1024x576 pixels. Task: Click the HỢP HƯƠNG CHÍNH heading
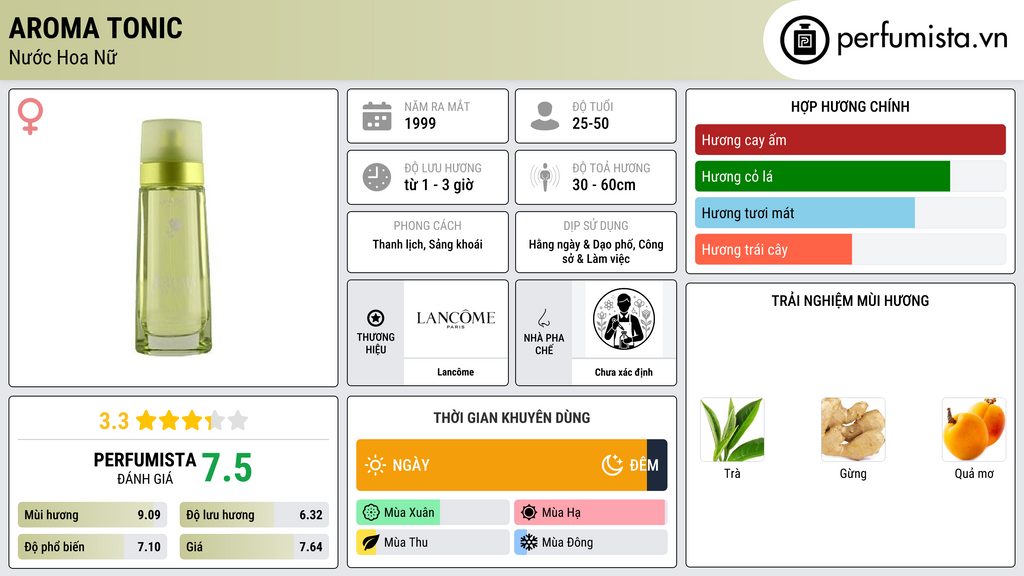[850, 106]
